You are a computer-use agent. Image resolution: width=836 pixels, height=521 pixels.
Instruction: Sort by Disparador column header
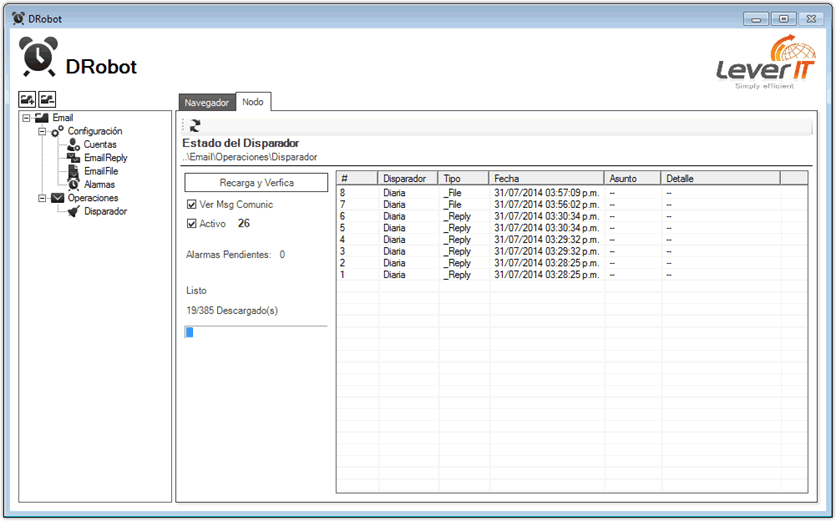point(407,179)
